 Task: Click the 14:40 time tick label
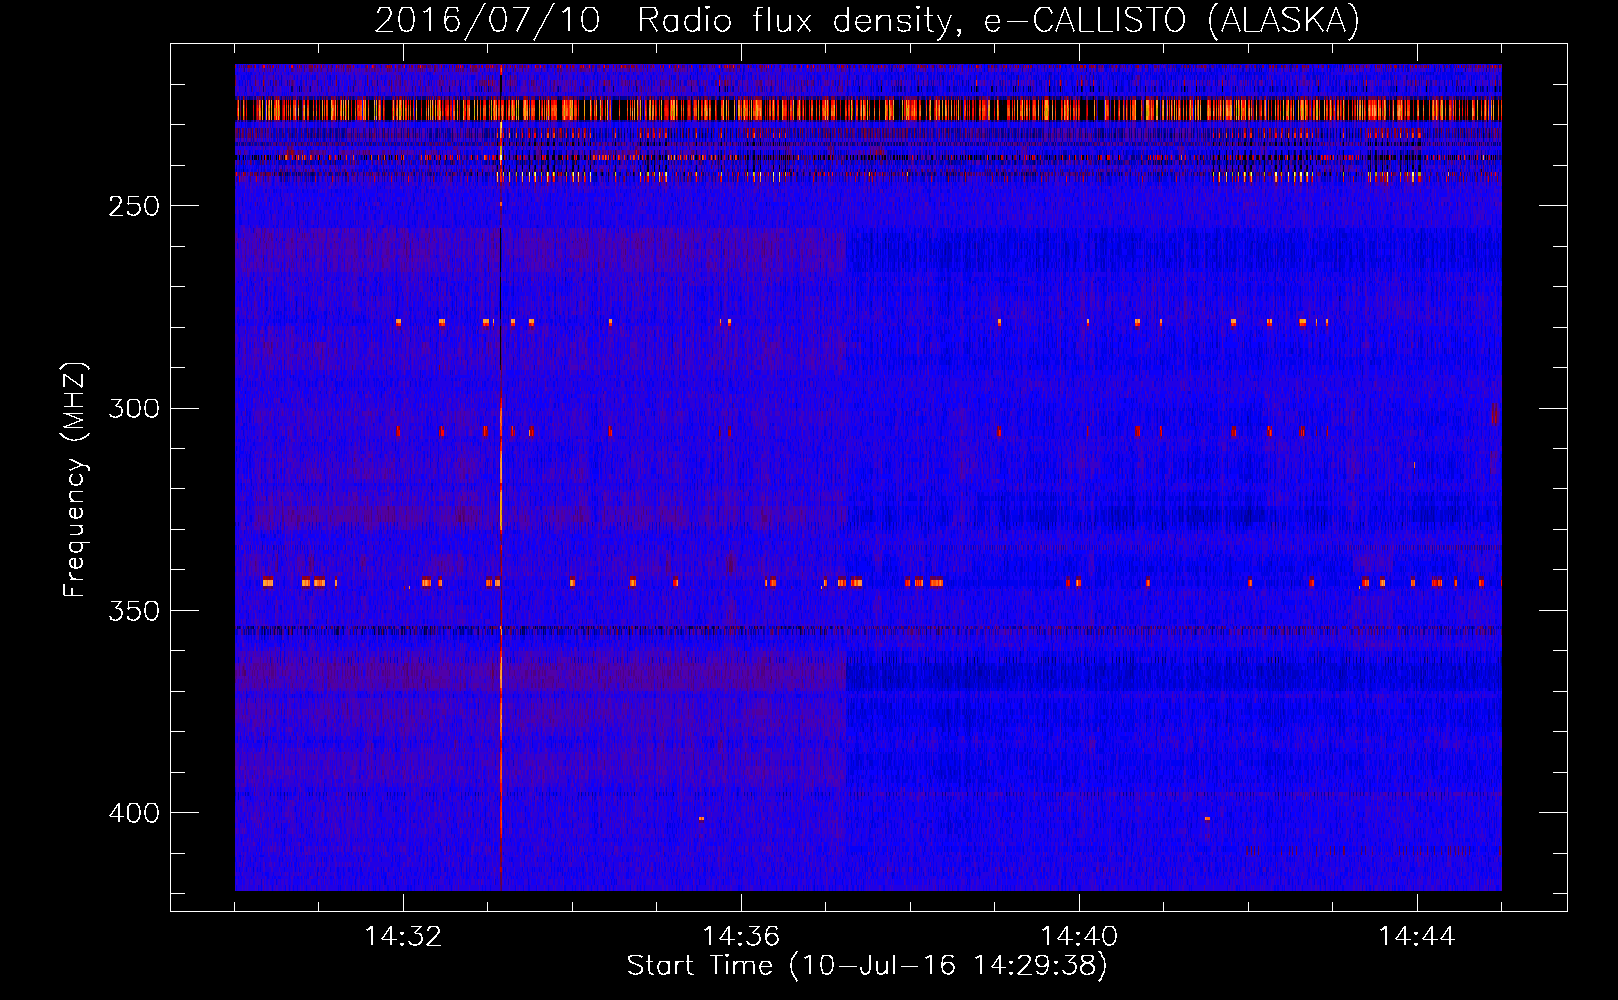coord(1079,937)
